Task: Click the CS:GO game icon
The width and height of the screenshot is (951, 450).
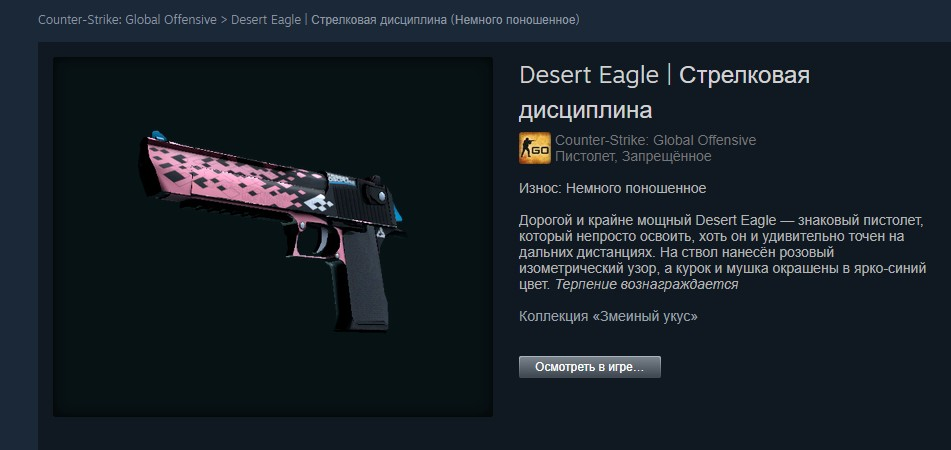Action: (534, 148)
